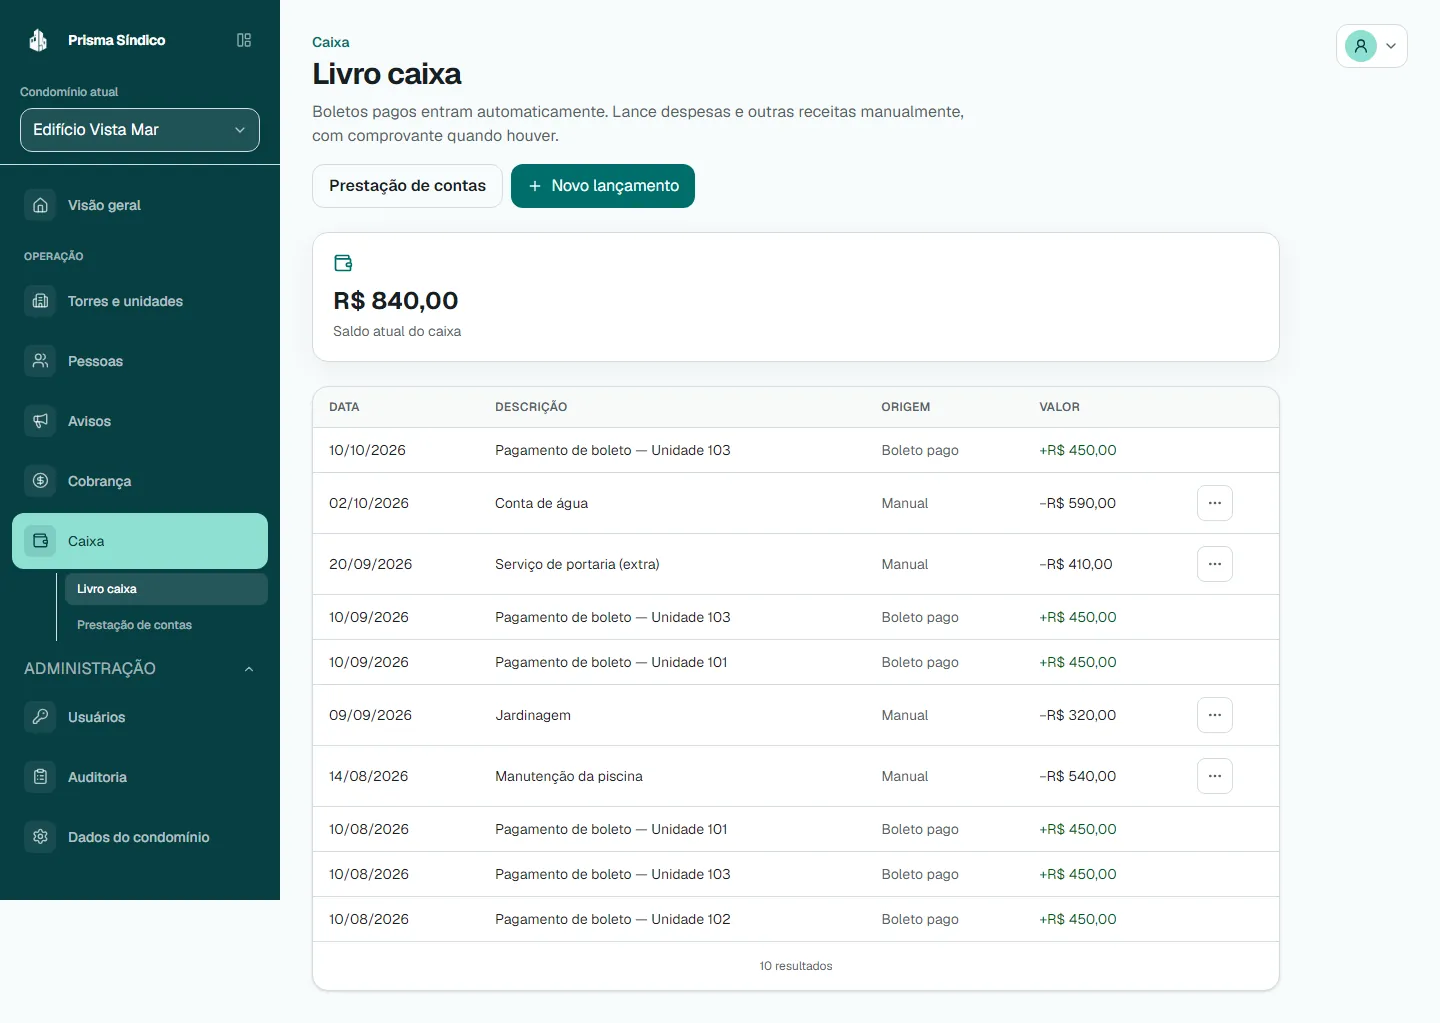
Task: Click the Caixa wallet icon in sidebar
Action: point(40,541)
